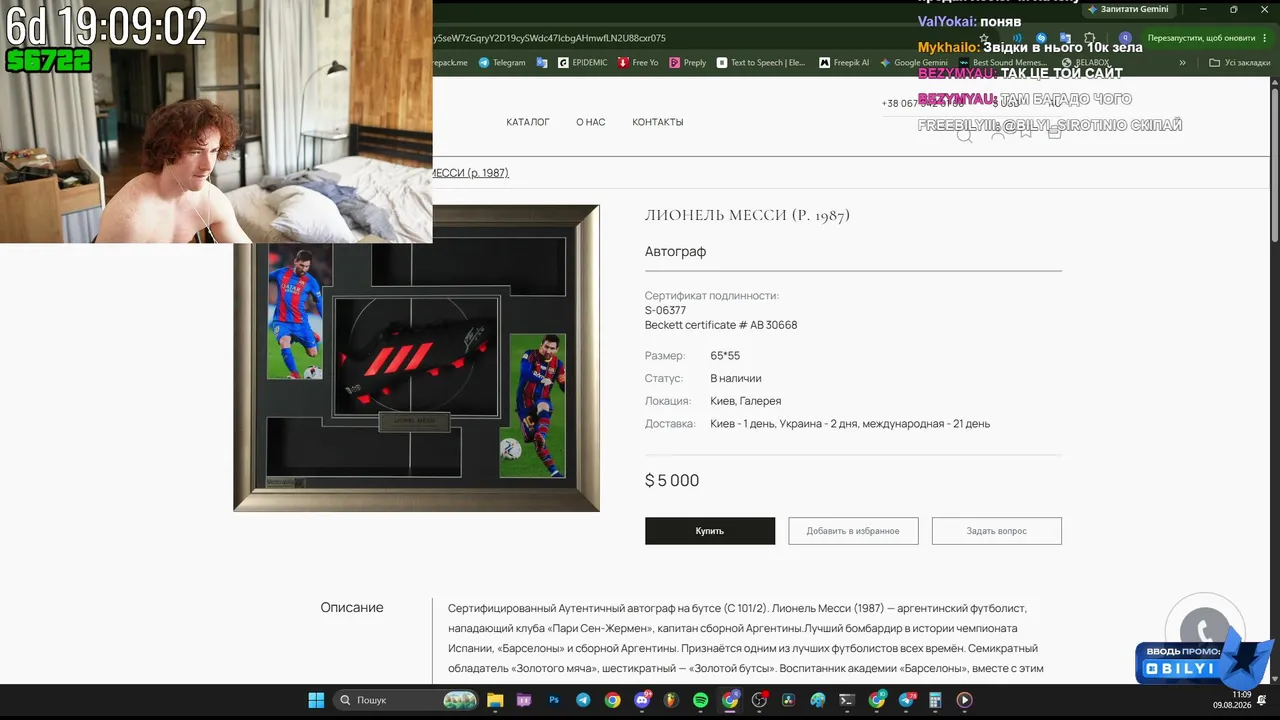Screen dimensions: 1280x720
Task: Open Discord from the taskbar
Action: click(642, 700)
